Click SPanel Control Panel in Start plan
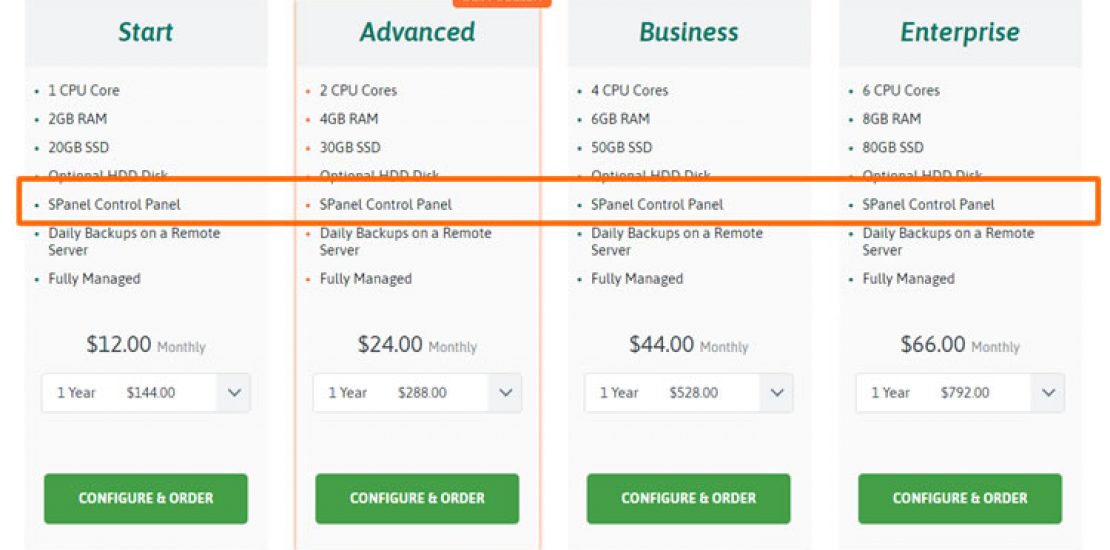This screenshot has height=550, width=1110. 114,205
